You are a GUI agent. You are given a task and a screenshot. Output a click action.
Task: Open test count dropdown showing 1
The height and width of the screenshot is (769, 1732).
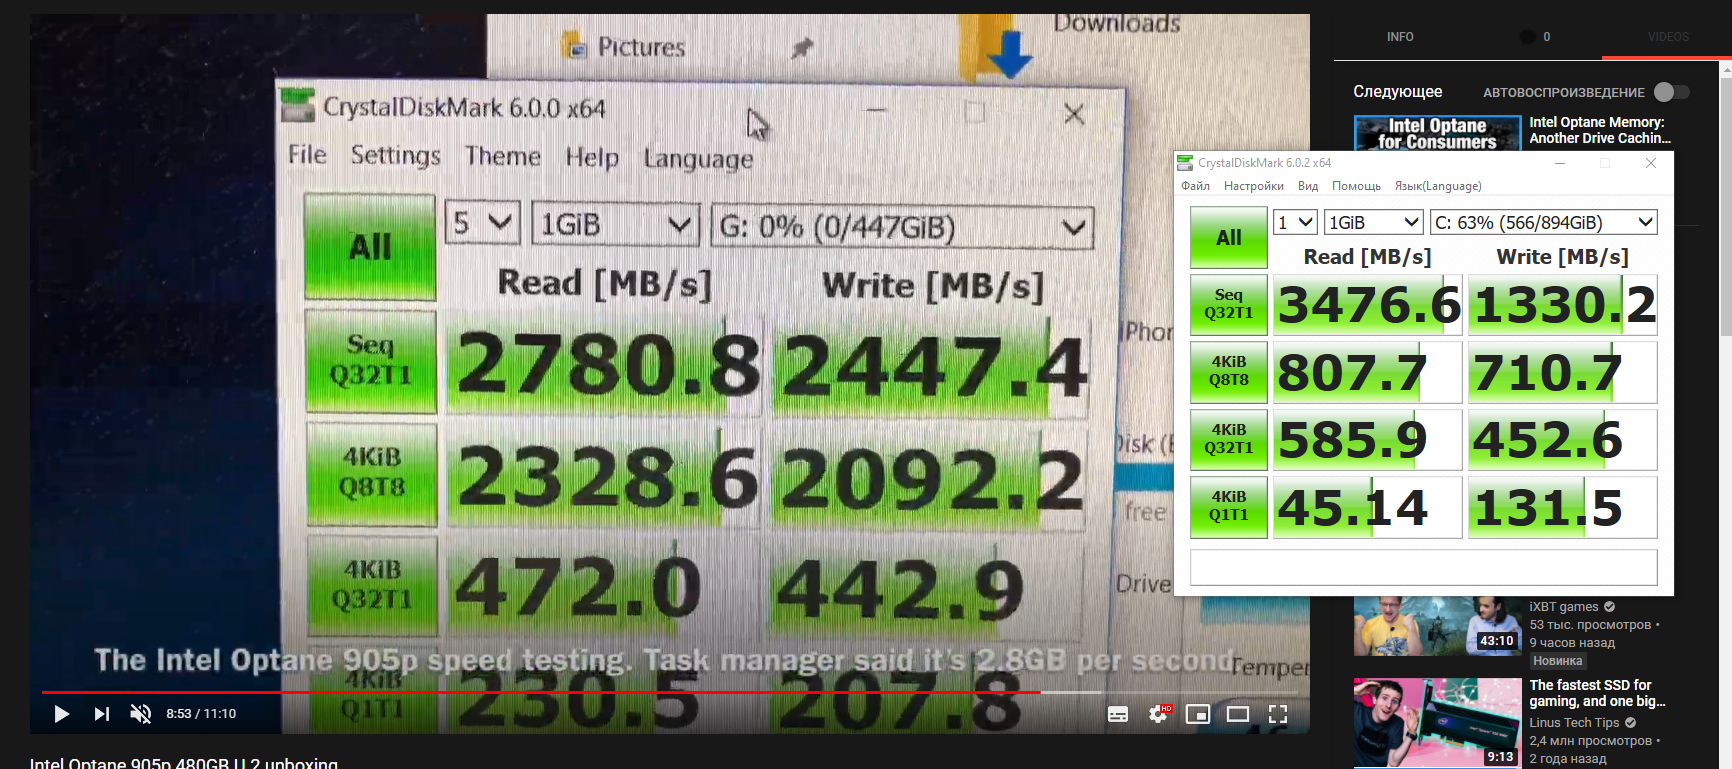(1295, 222)
